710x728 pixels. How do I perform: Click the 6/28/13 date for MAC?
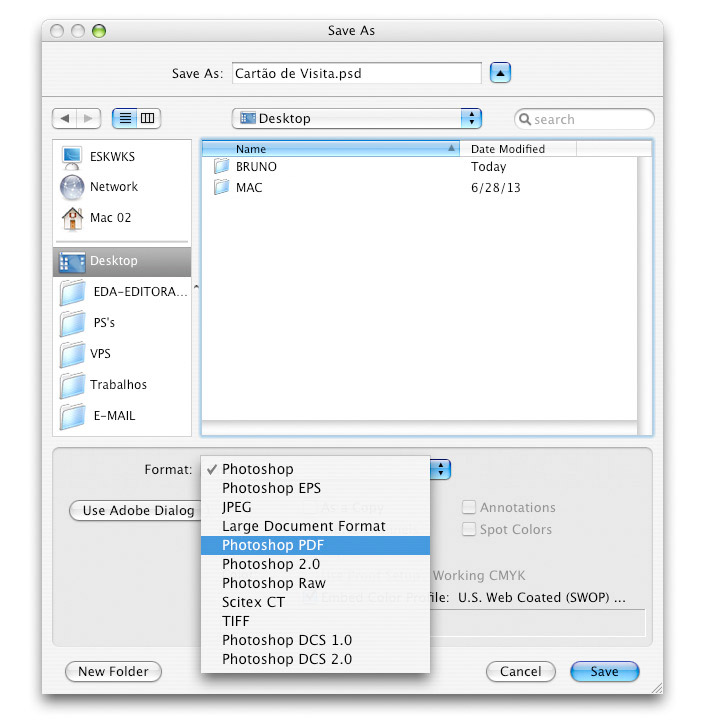pos(495,188)
